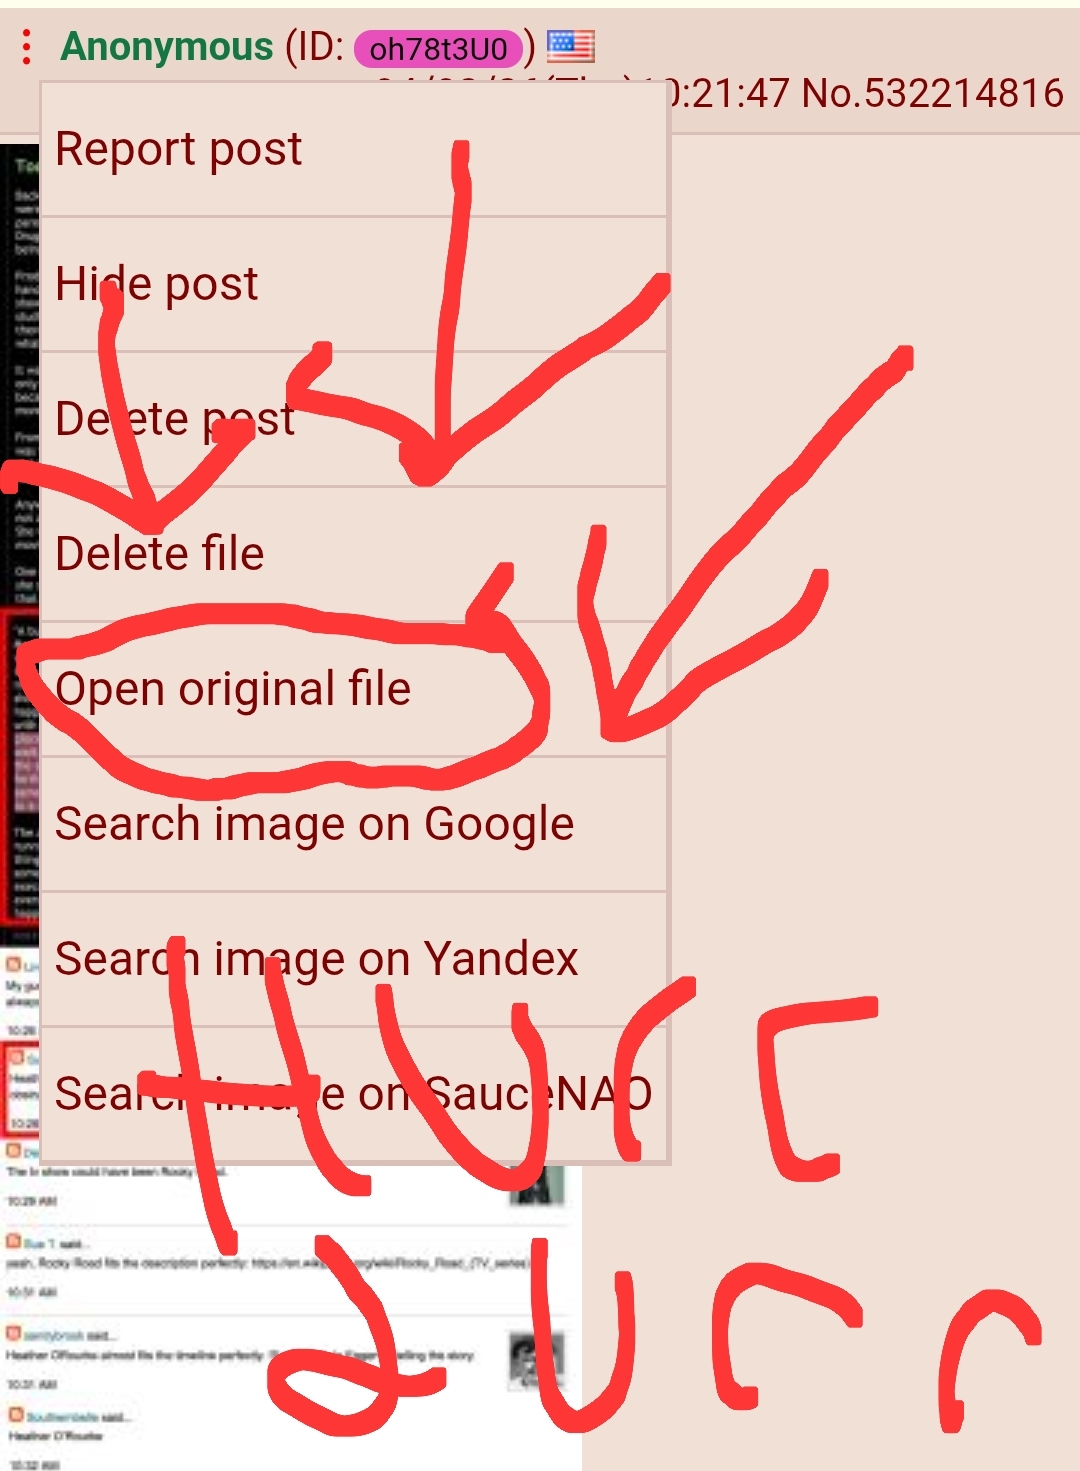
Task: Tap the orange Blogger icon beside bottom comment
Action: [14, 1415]
